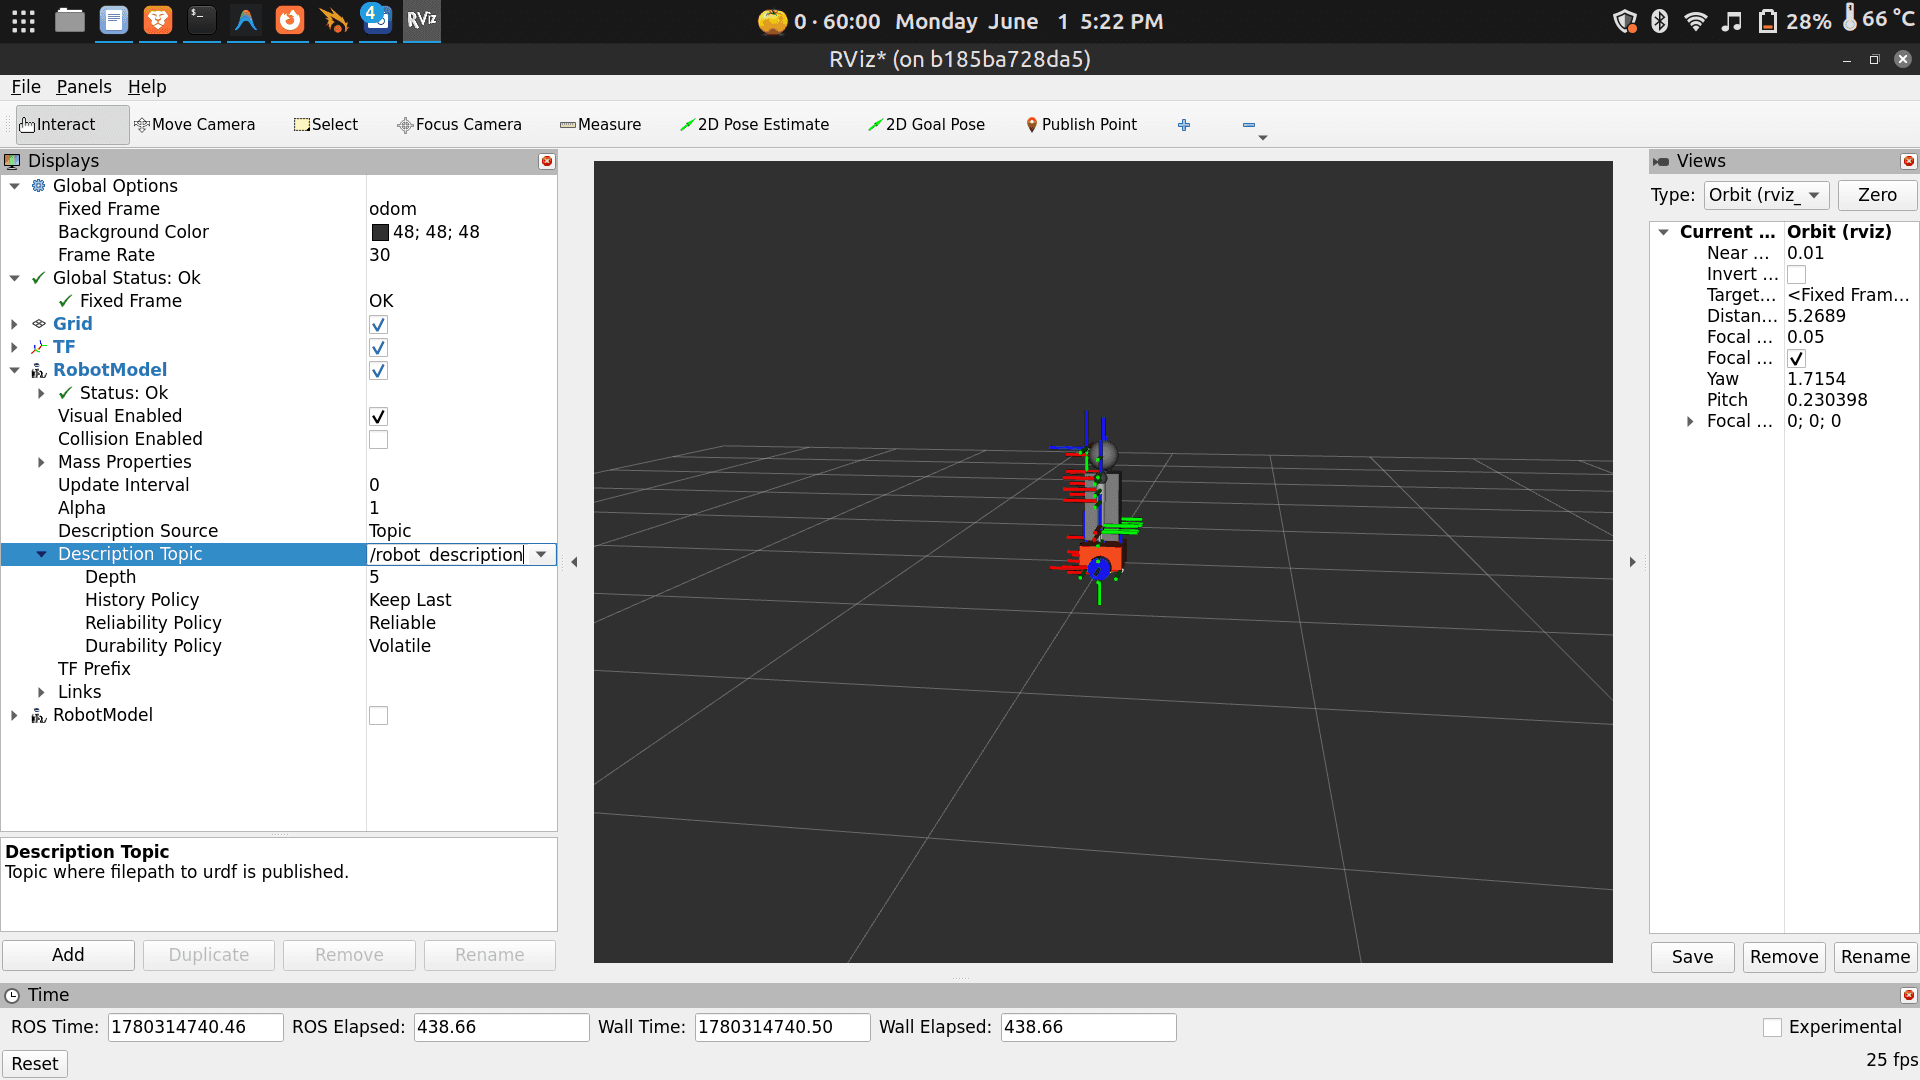Enable the second RobotModel display checkbox

point(378,715)
